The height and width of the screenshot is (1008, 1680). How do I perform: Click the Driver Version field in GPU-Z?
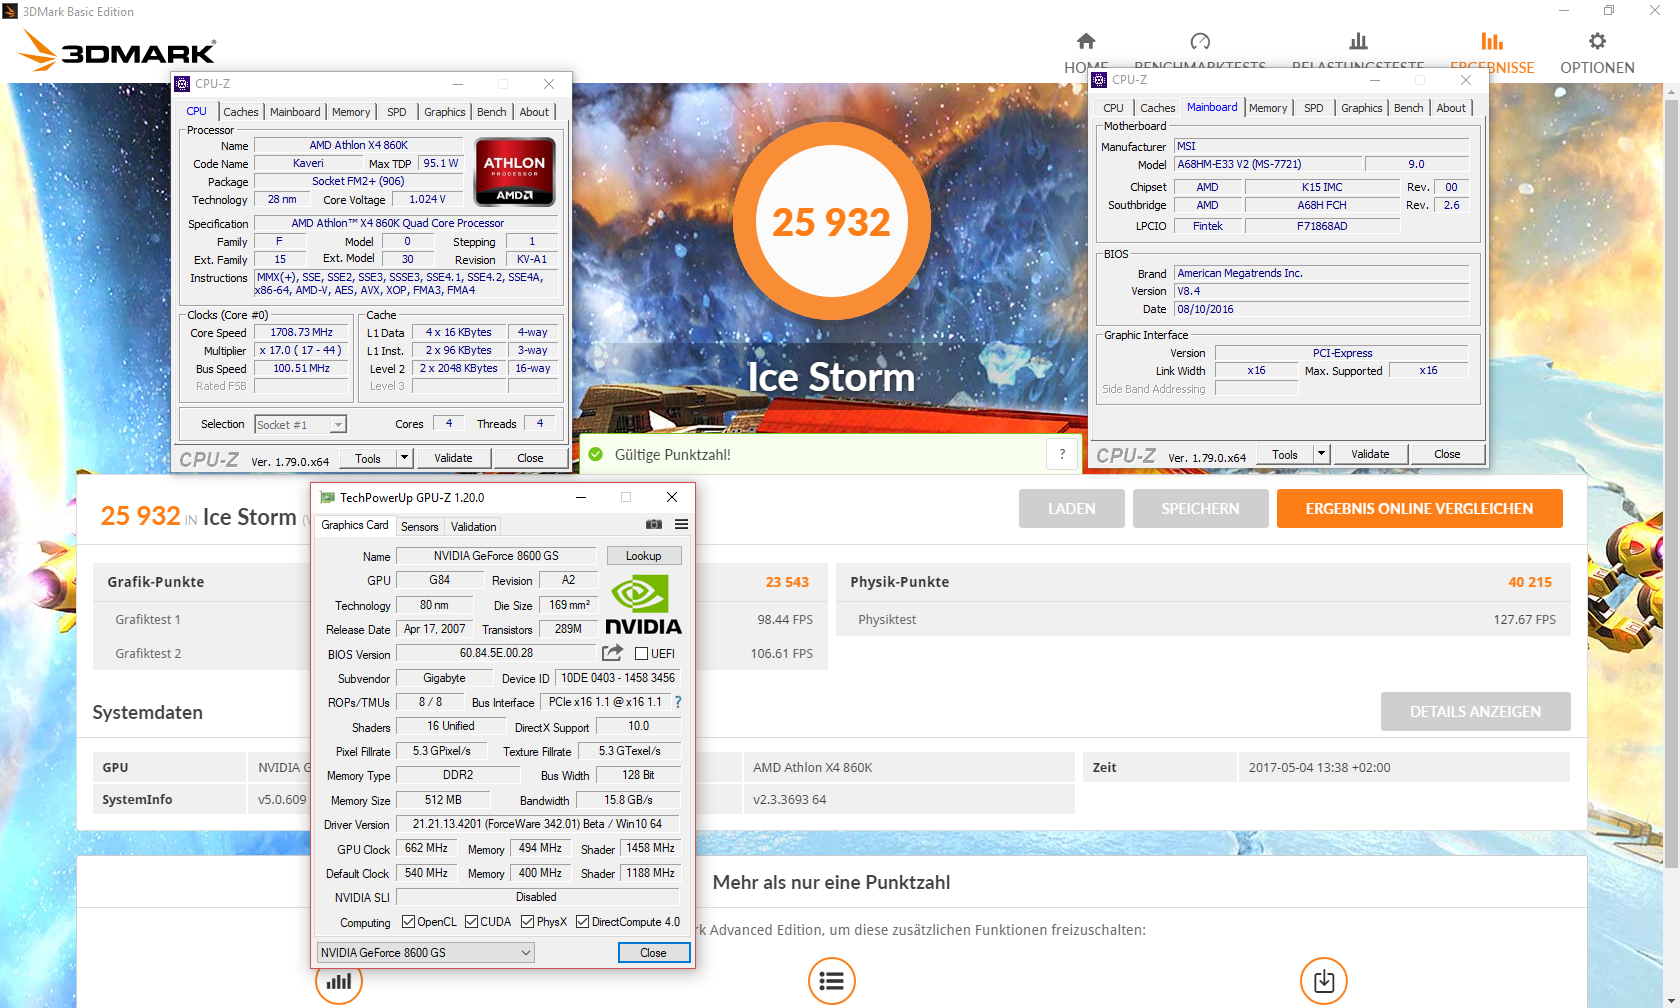(x=537, y=824)
